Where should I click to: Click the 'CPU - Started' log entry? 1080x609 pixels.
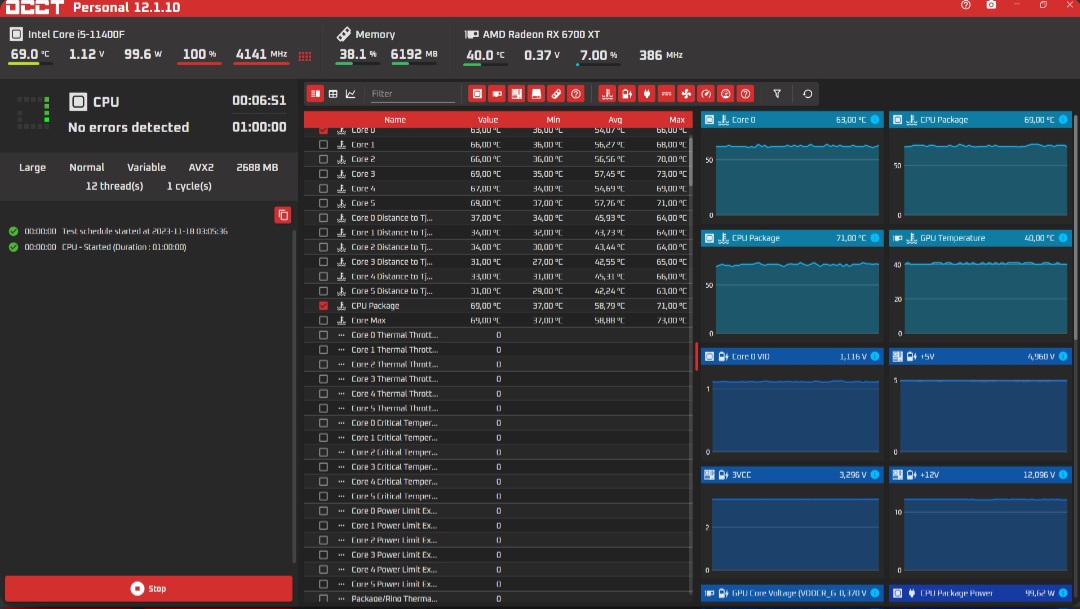click(x=124, y=247)
